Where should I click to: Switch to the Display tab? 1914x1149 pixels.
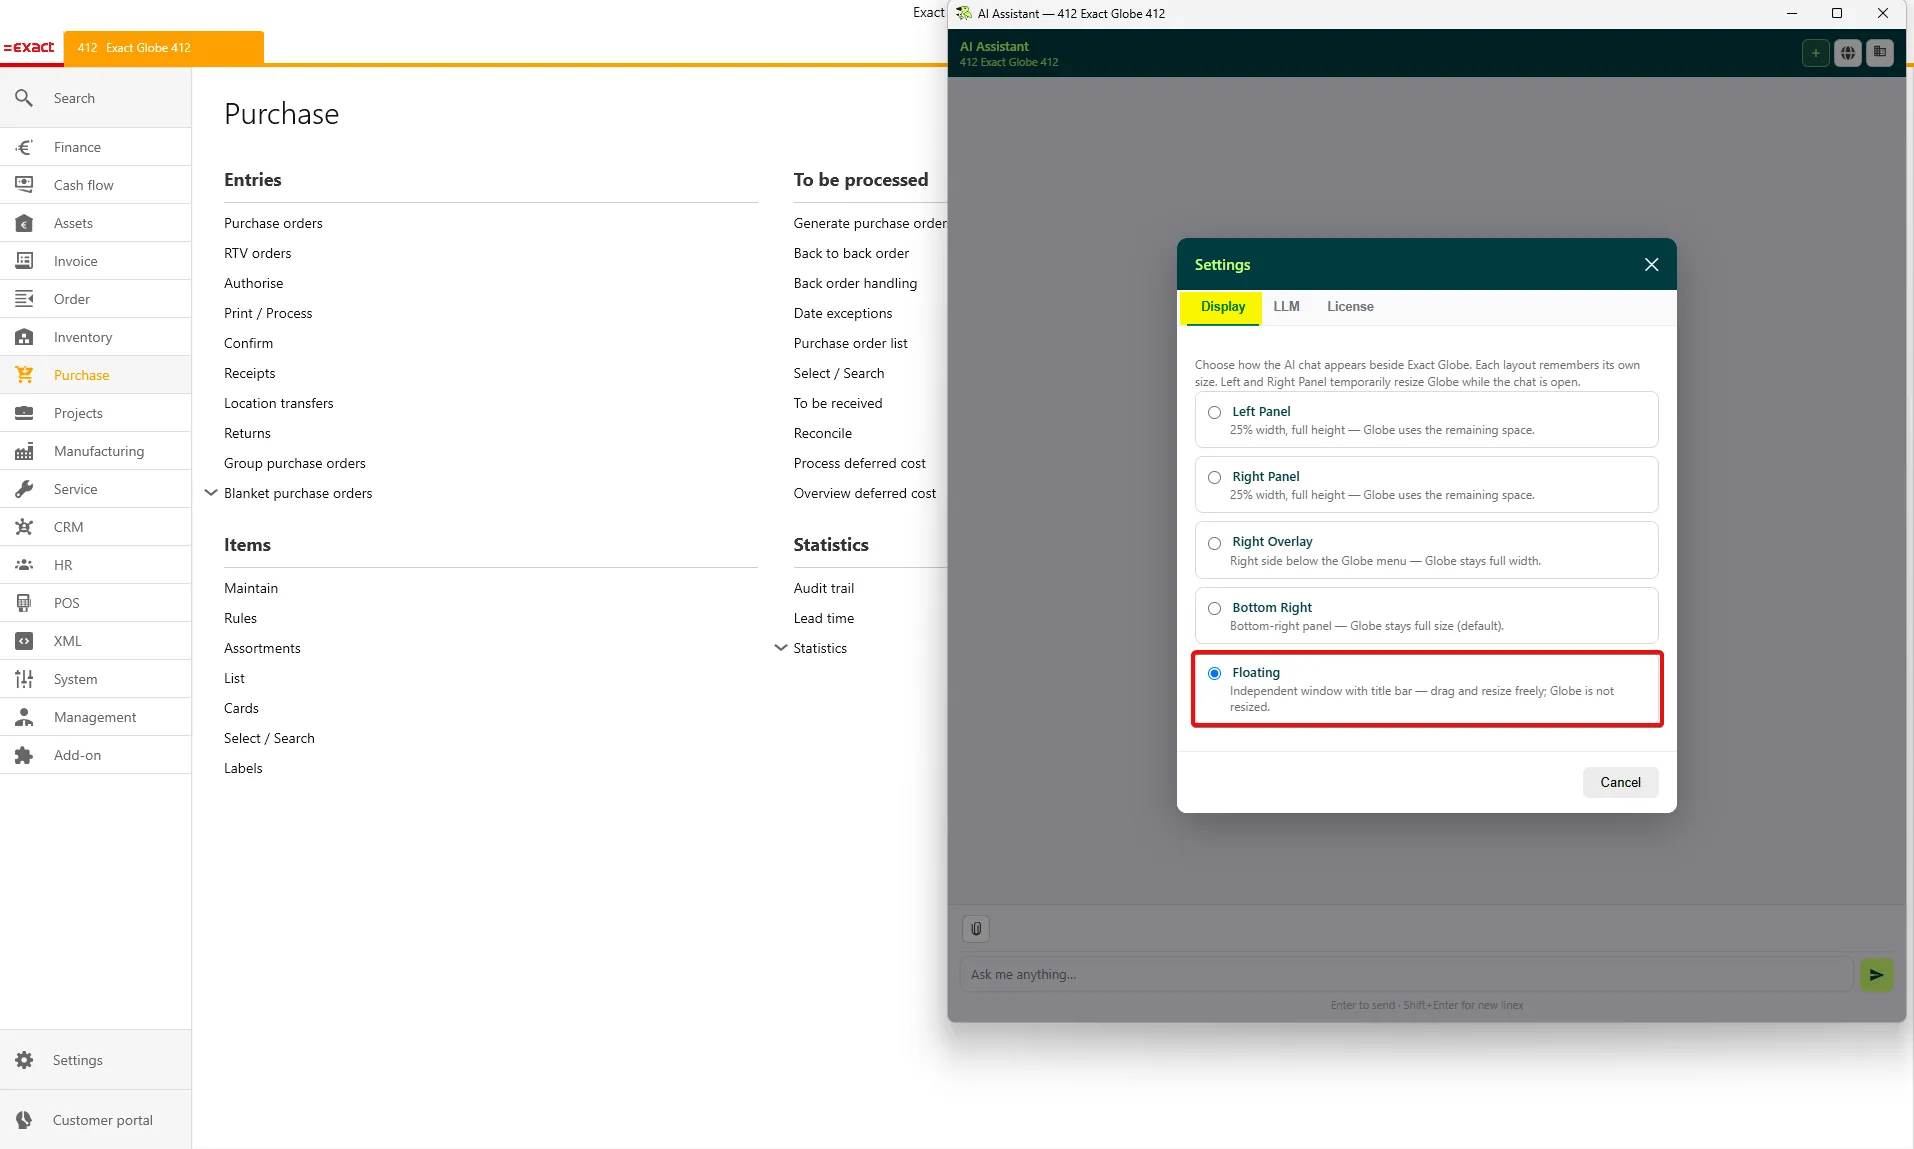(1222, 307)
